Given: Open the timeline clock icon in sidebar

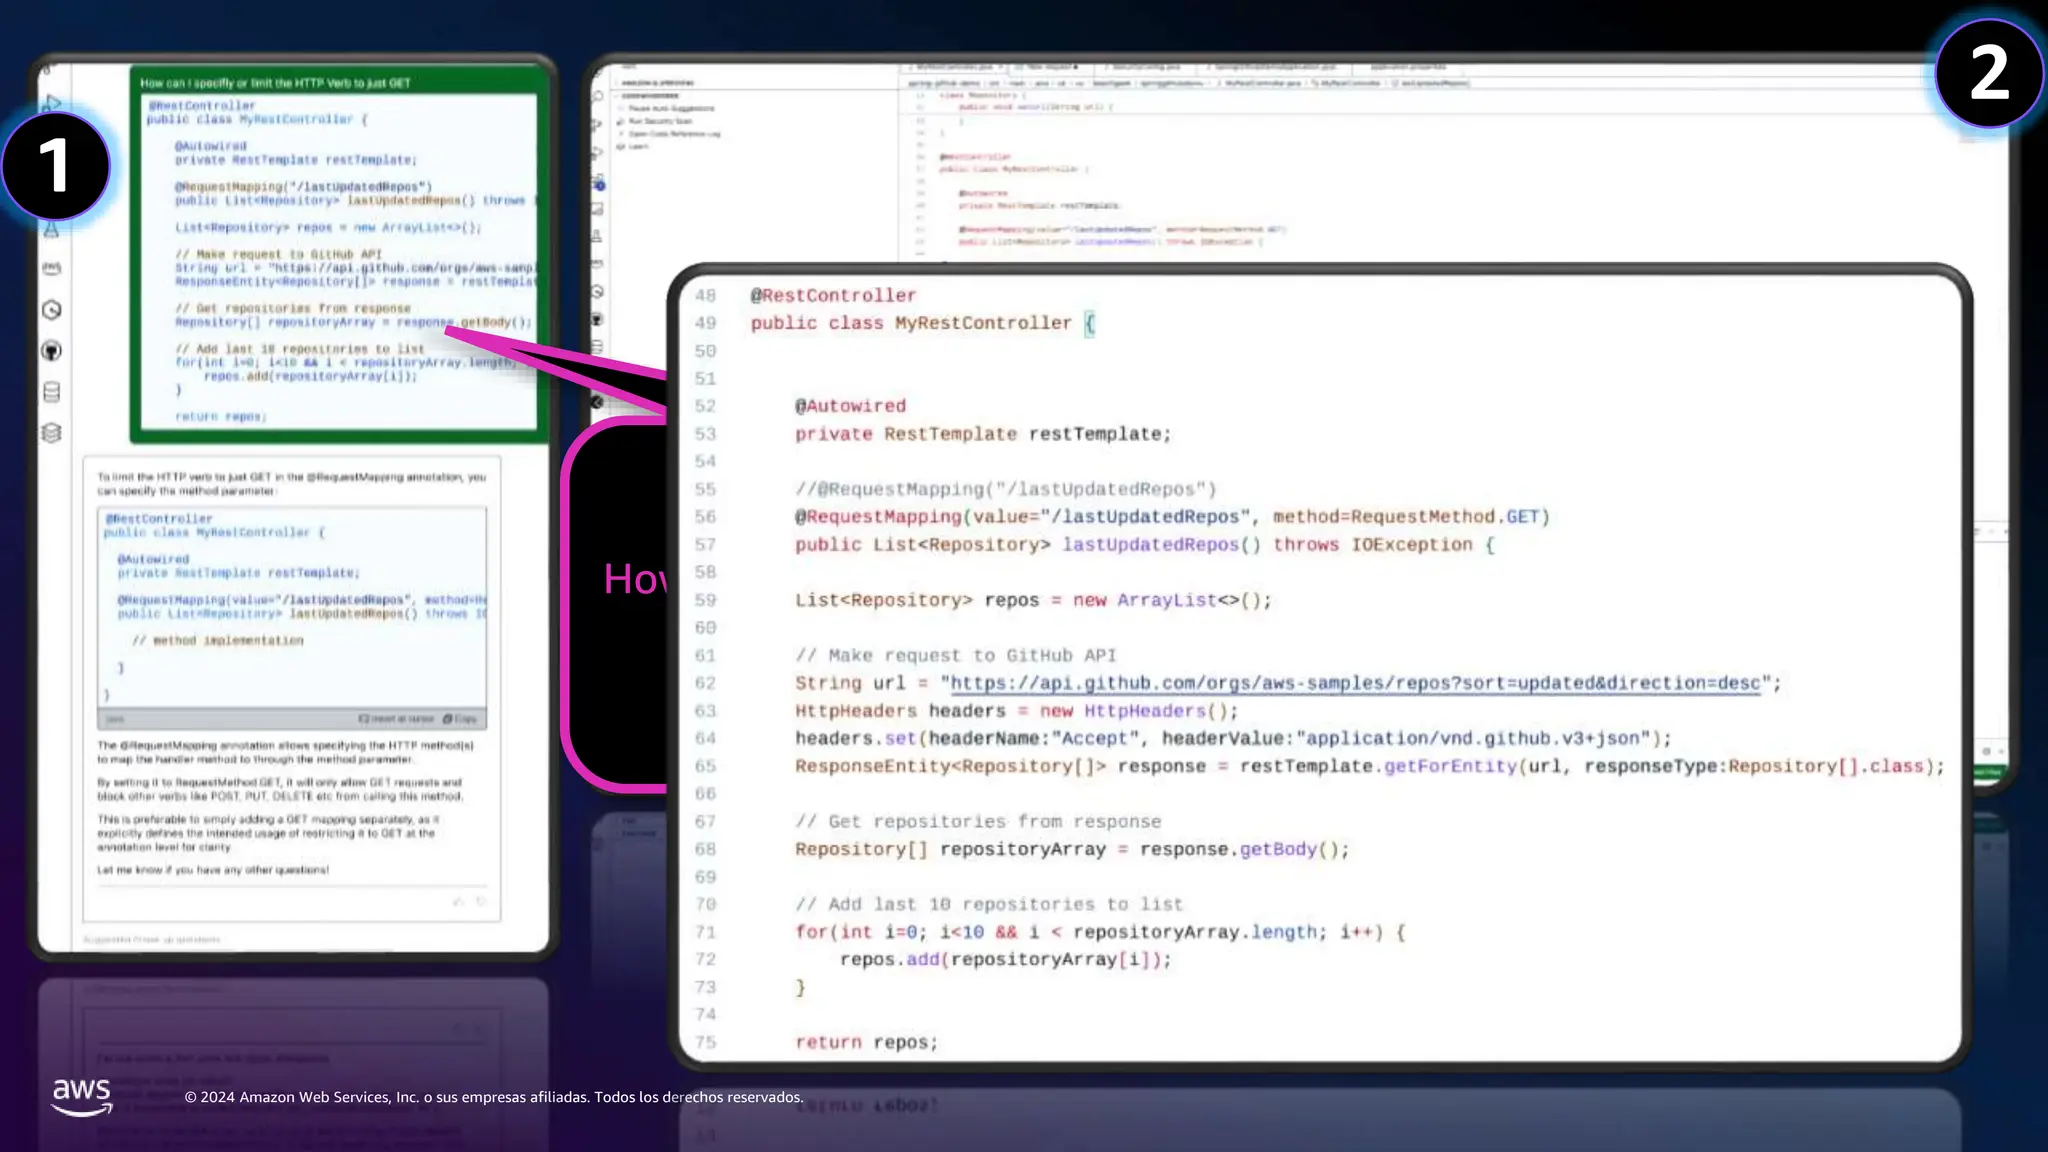Looking at the screenshot, I should point(52,310).
